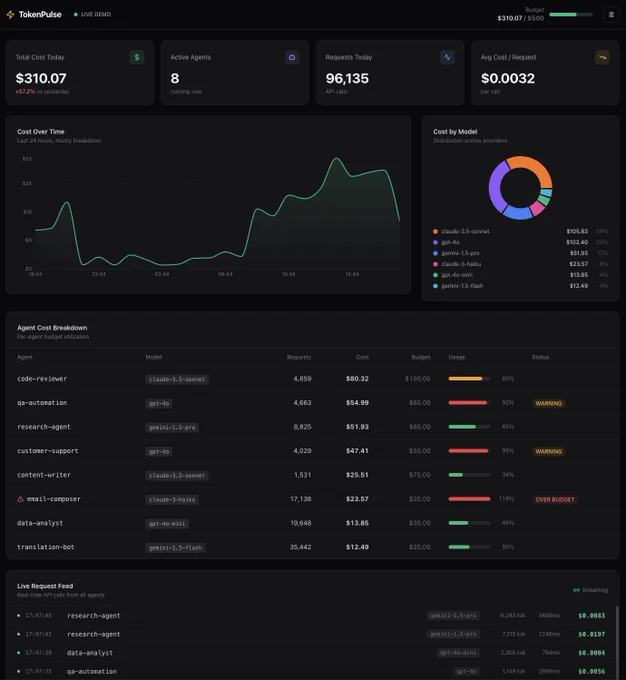Select the content-writer agent name
Viewport: 626px width, 680px height.
[x=44, y=475]
